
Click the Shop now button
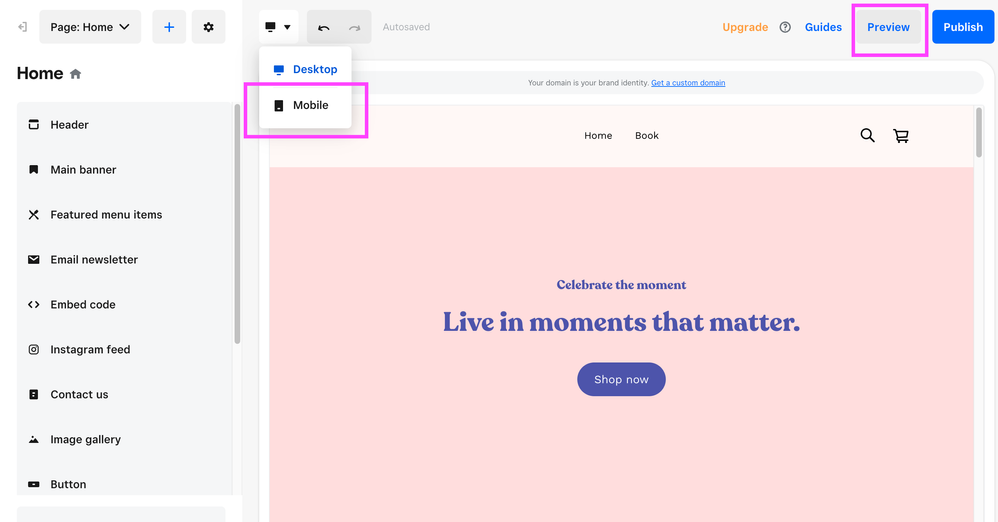point(621,379)
